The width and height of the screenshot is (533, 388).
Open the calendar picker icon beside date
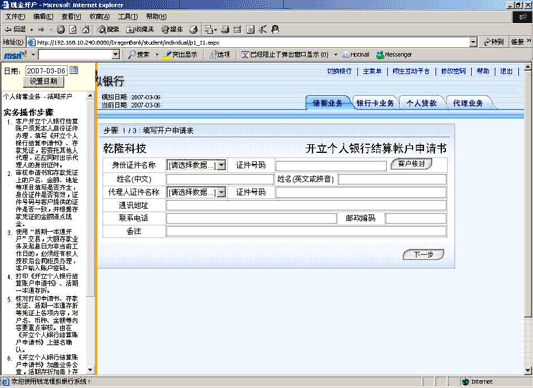click(x=74, y=70)
